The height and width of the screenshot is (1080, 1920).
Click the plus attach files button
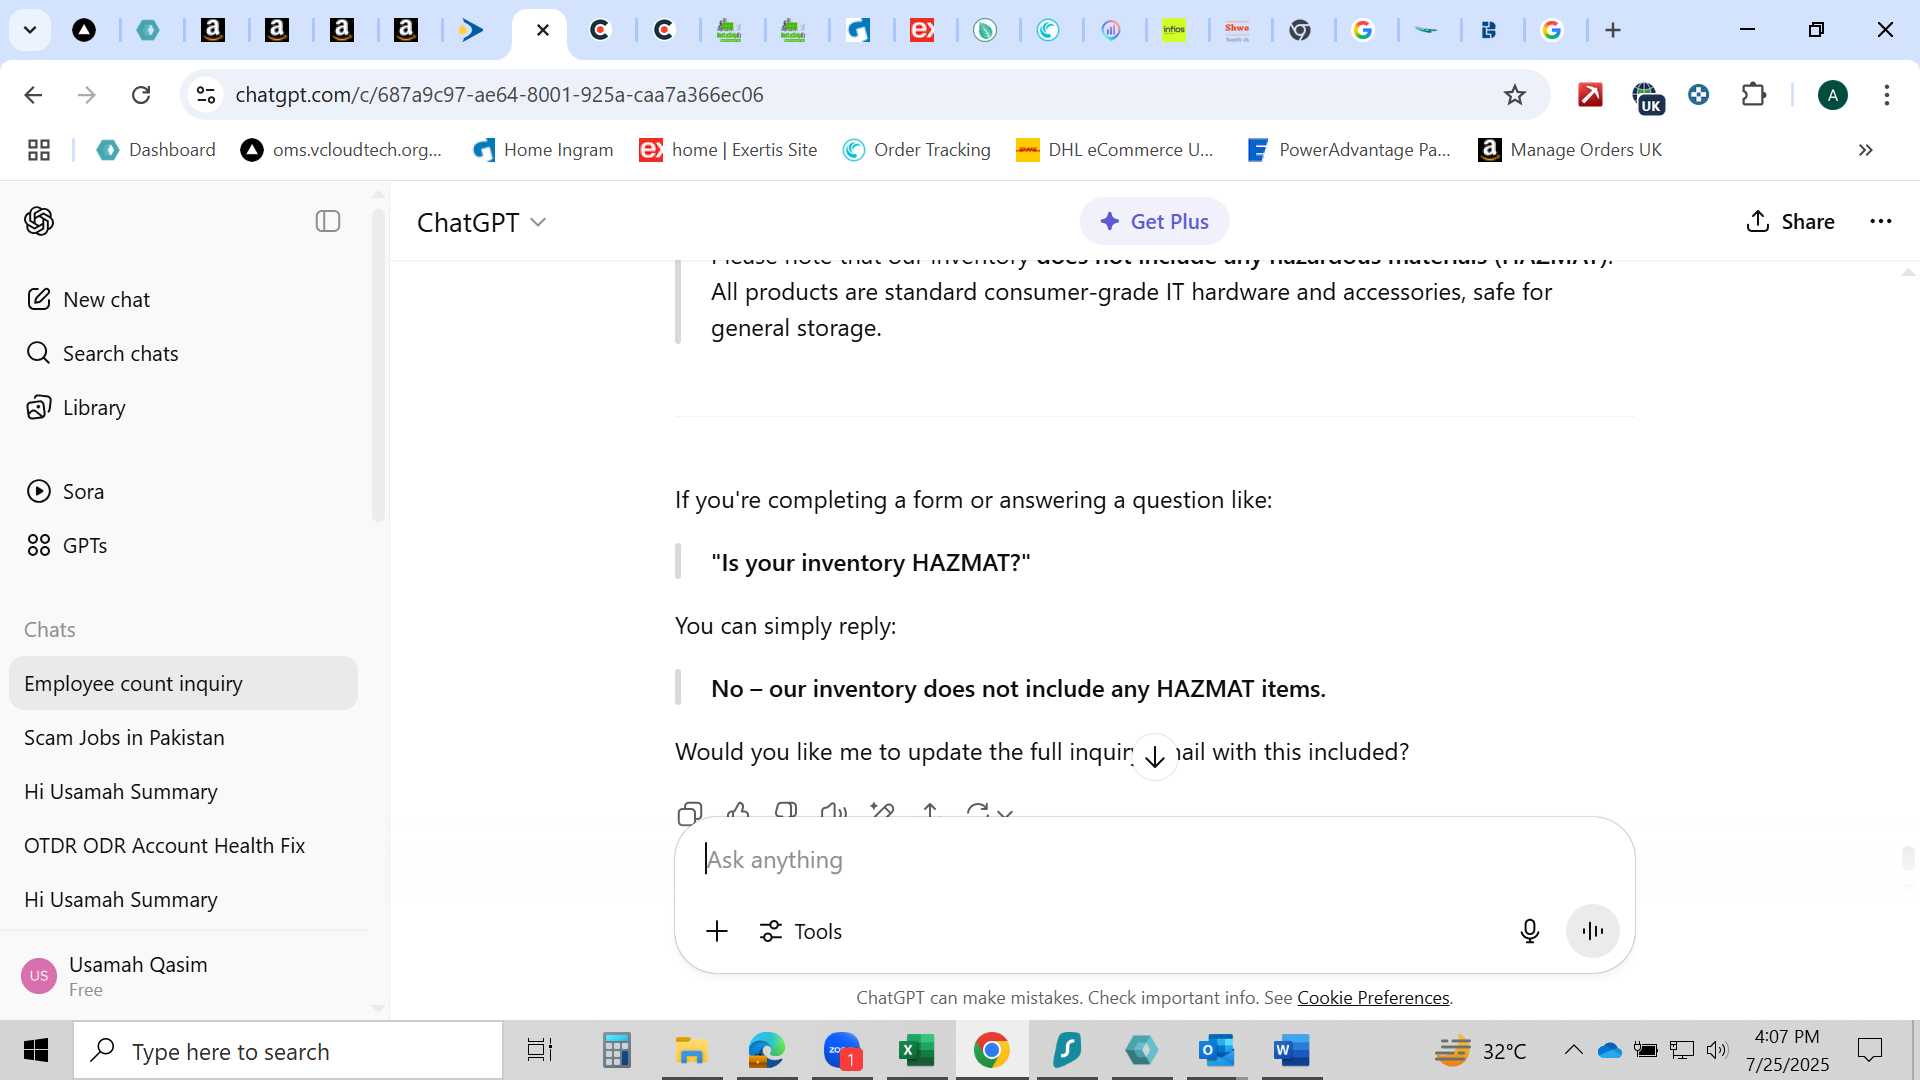pos(717,931)
